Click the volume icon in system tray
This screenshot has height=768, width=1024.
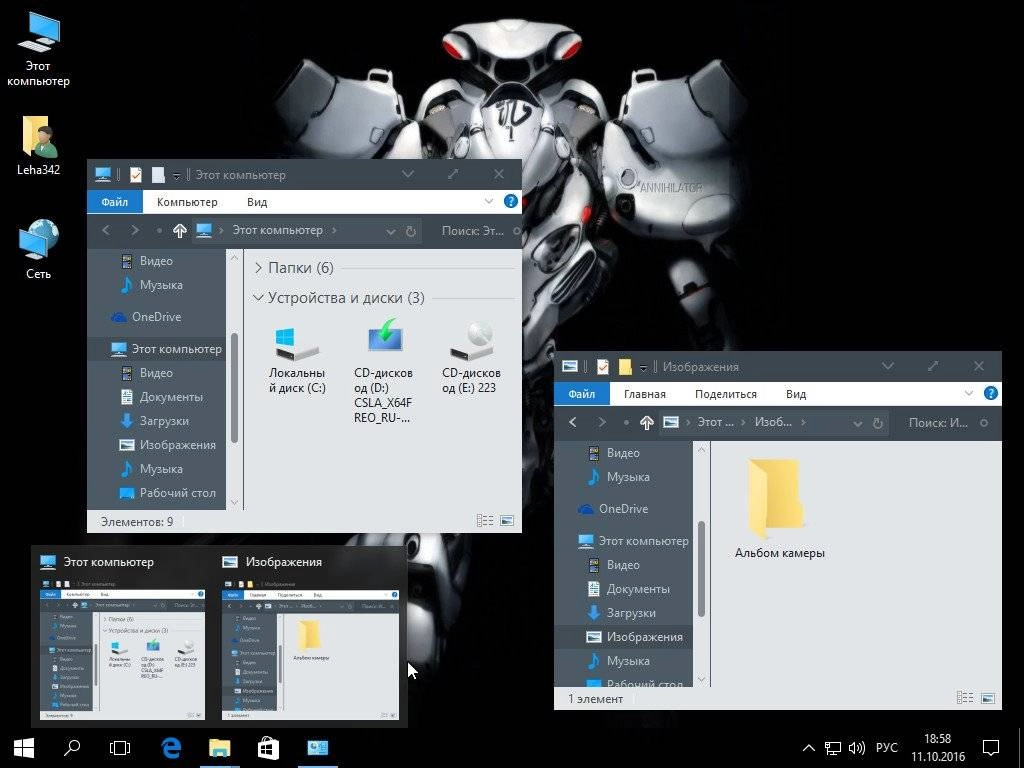click(x=856, y=748)
